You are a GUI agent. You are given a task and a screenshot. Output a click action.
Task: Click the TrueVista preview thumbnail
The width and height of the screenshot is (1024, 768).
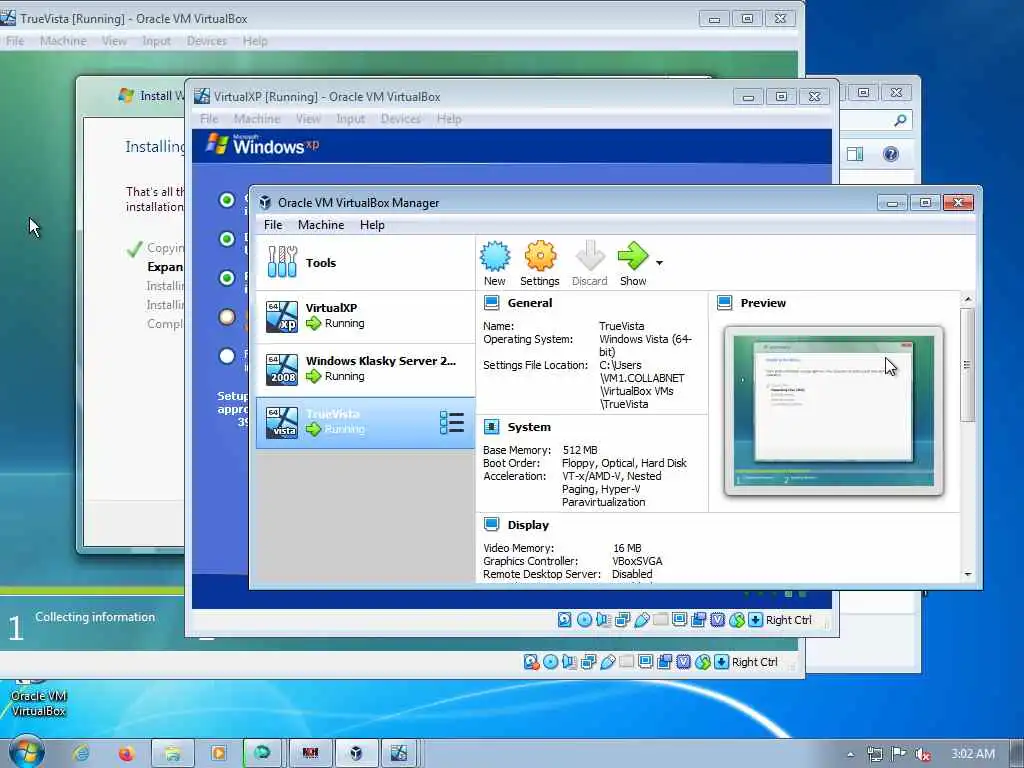pyautogui.click(x=833, y=411)
